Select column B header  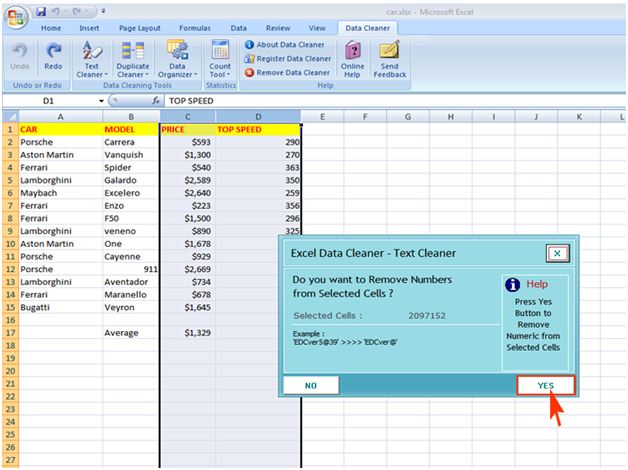click(131, 117)
